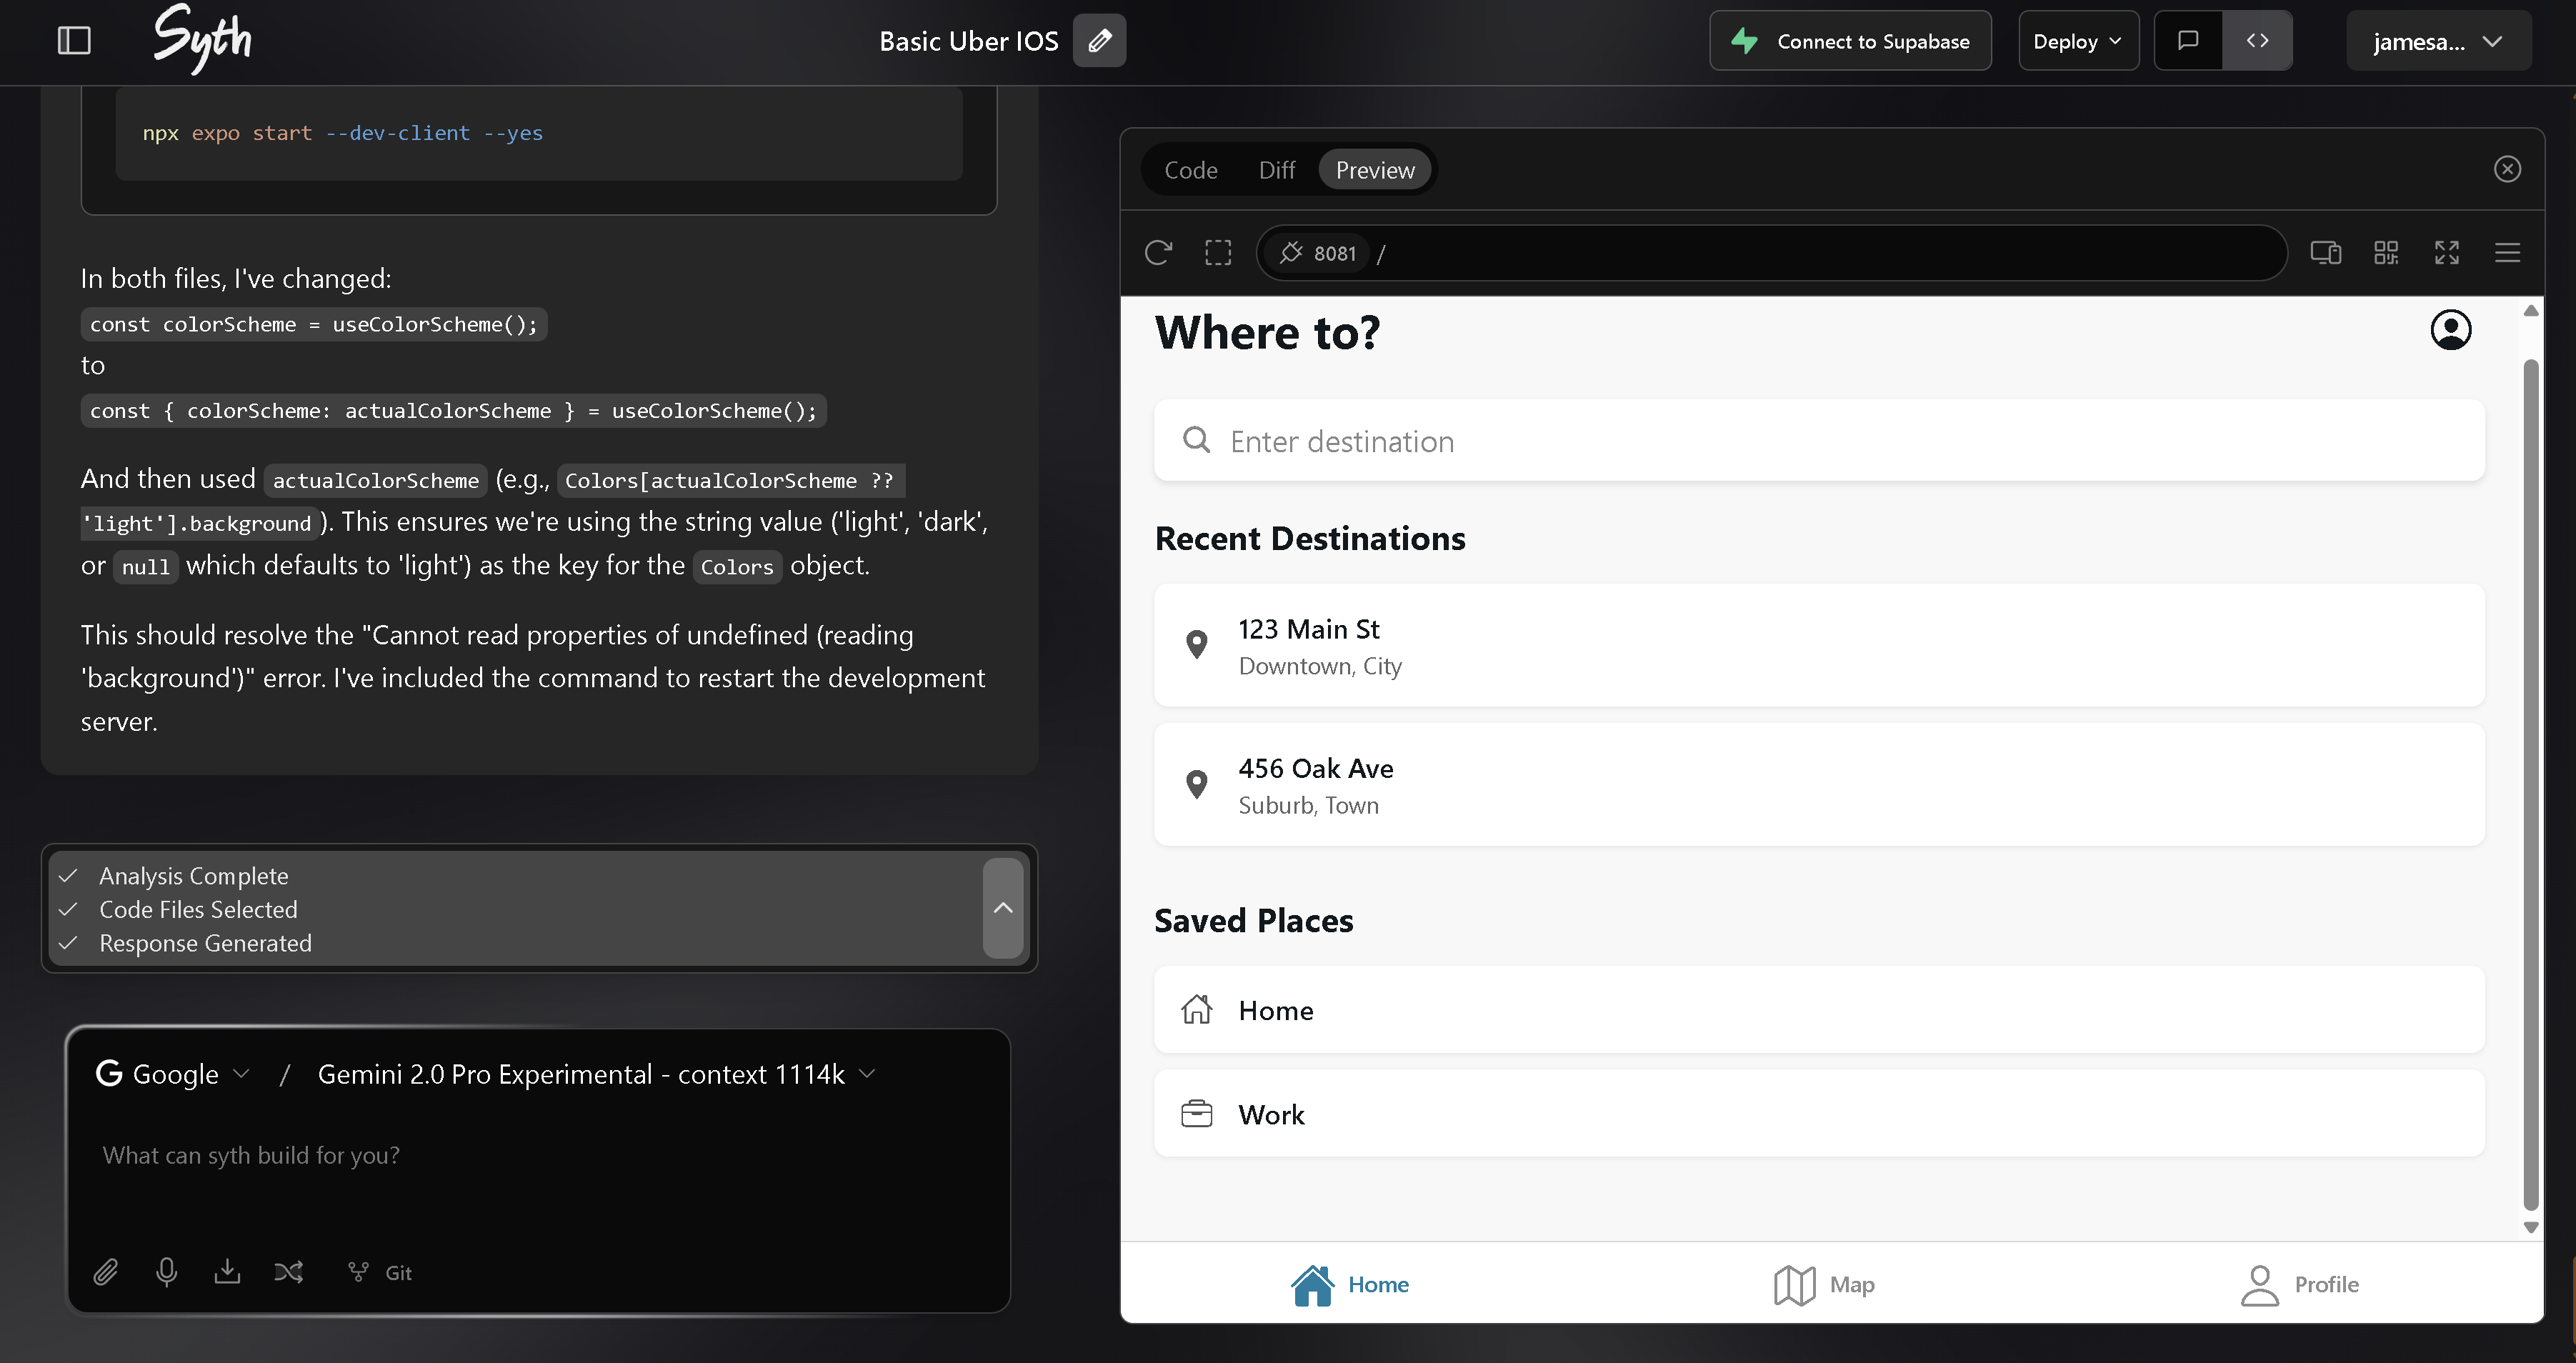Click the pencil icon to rename project
This screenshot has width=2576, height=1363.
pos(1099,41)
